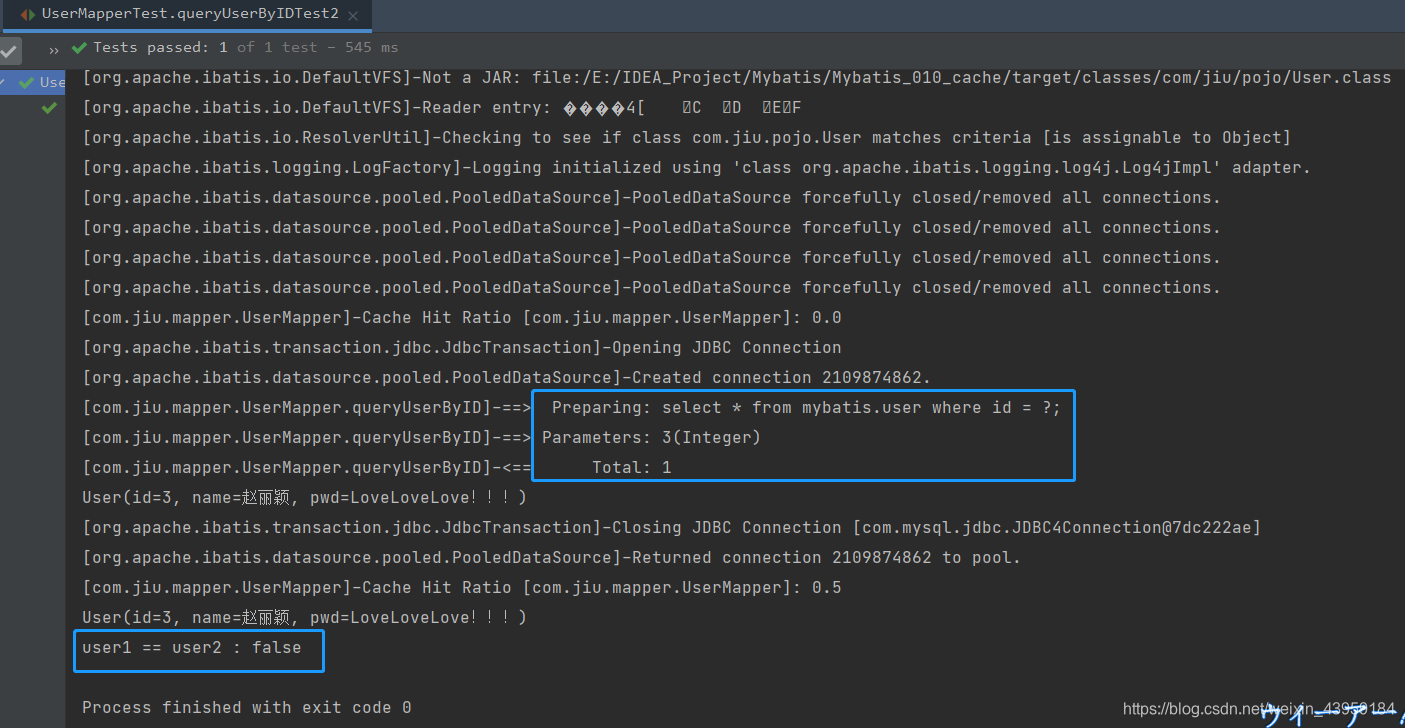Click the 'user1 == user2 : false' output line

pyautogui.click(x=191, y=647)
